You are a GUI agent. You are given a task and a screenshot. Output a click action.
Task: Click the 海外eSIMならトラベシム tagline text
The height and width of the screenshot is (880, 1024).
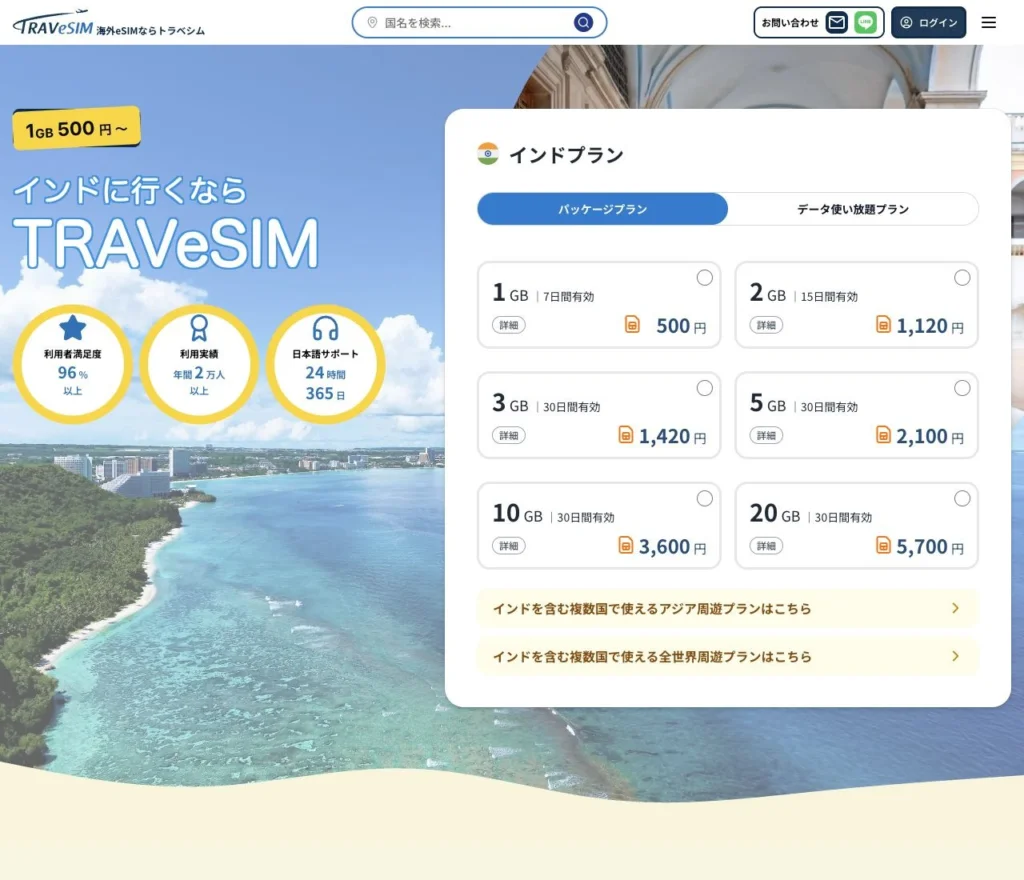[151, 31]
